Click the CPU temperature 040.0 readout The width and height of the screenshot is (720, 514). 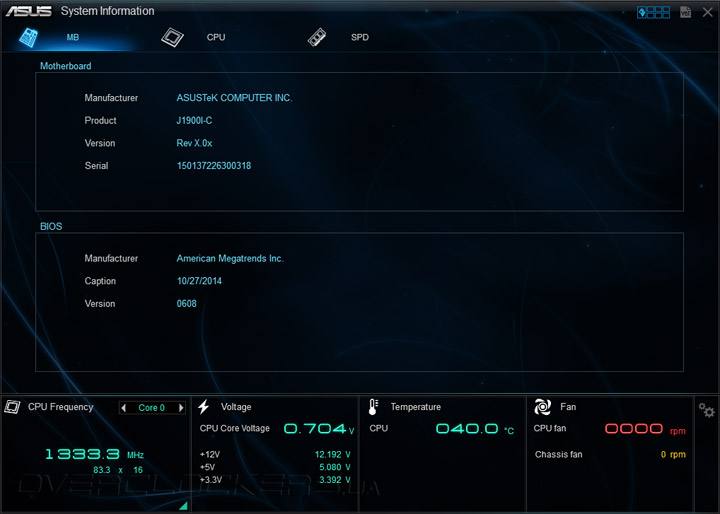click(475, 429)
